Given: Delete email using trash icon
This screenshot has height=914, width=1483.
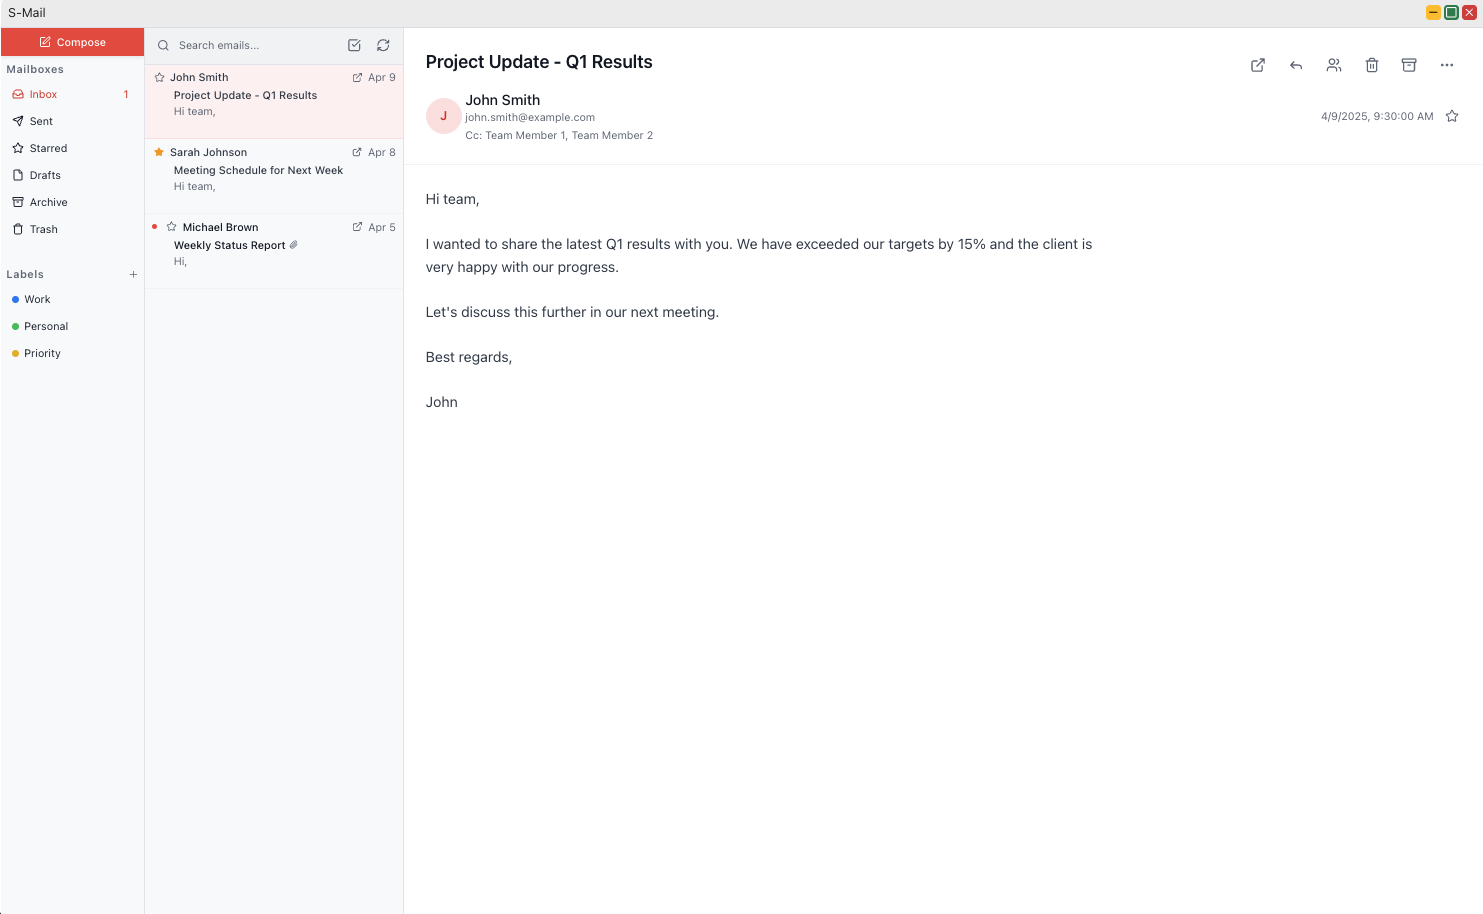Looking at the screenshot, I should coord(1372,65).
